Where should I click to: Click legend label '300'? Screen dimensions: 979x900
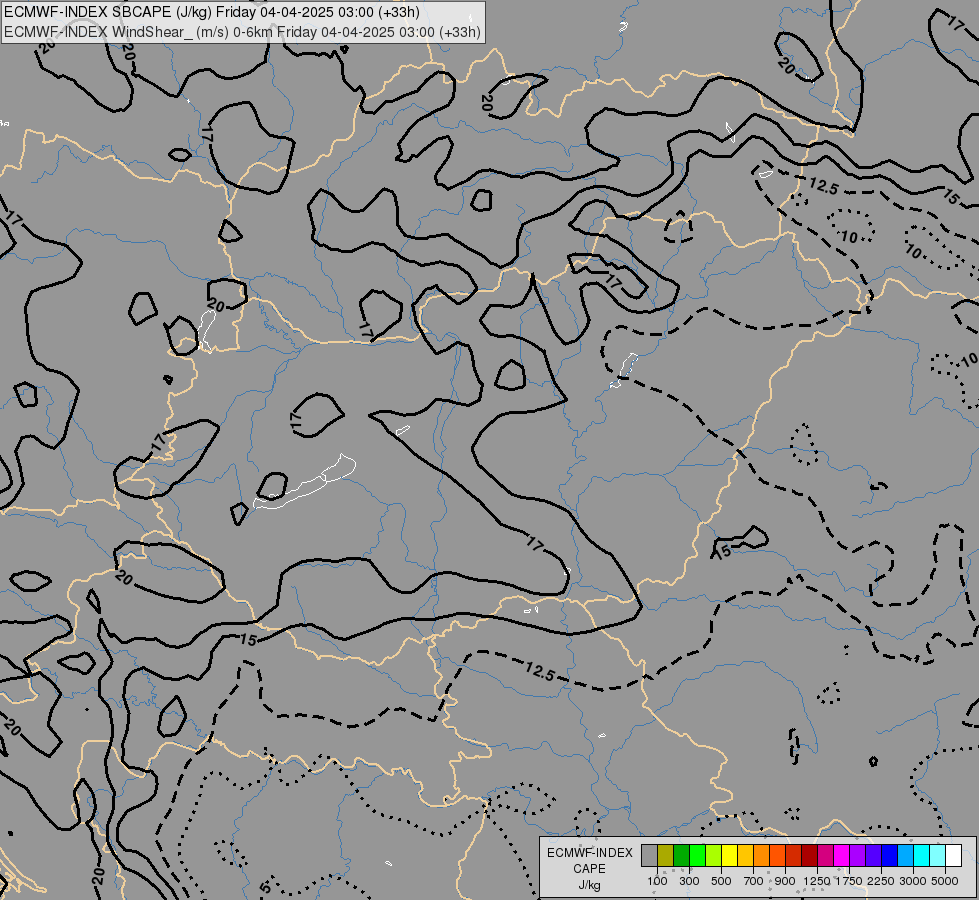tap(689, 881)
